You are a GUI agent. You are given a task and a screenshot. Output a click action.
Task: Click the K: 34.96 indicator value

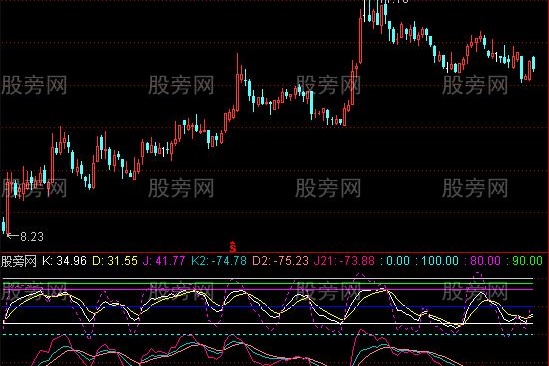(64, 261)
